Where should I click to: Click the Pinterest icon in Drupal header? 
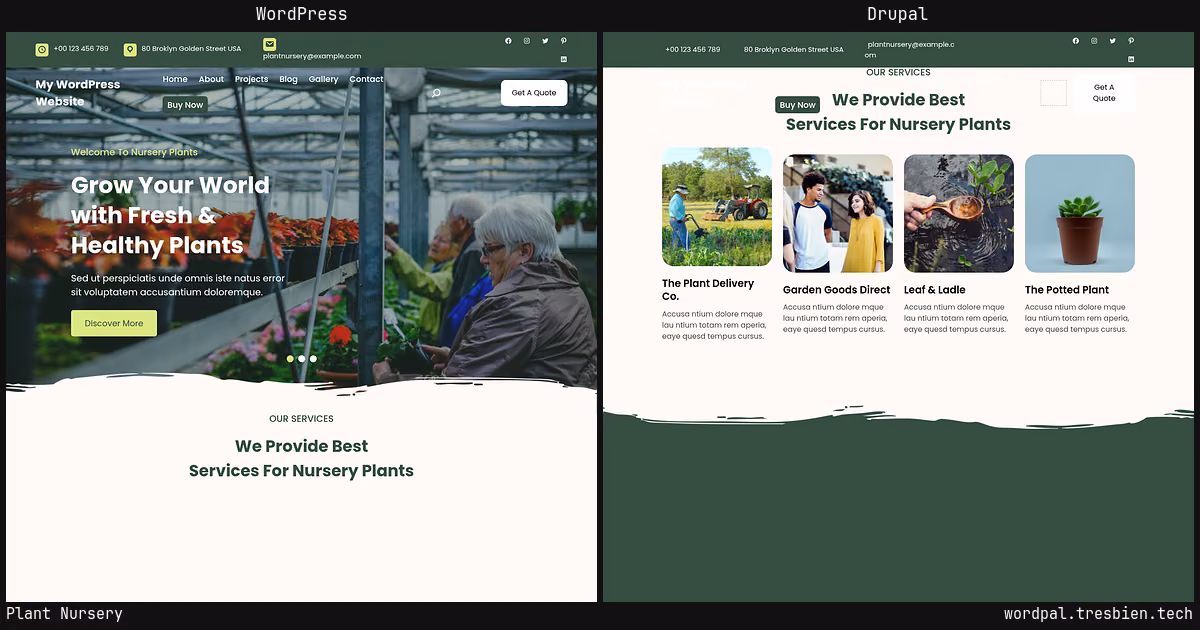tap(1131, 41)
